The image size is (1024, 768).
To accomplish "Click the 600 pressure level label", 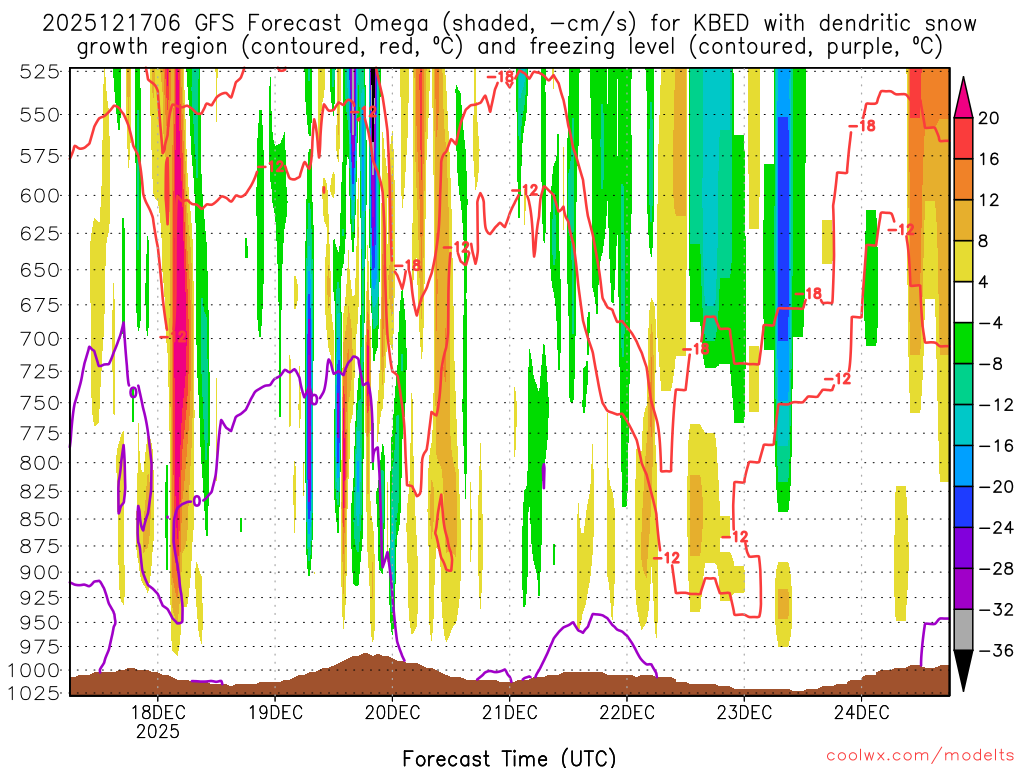I will tap(40, 195).
